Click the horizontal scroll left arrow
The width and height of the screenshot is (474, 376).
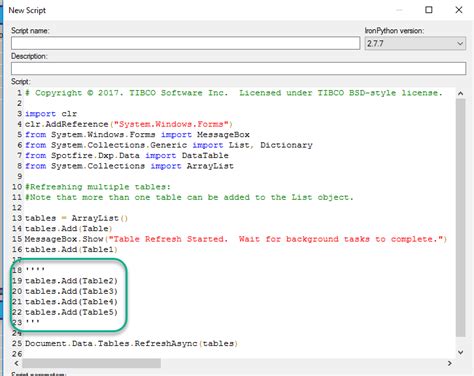[x=16, y=363]
